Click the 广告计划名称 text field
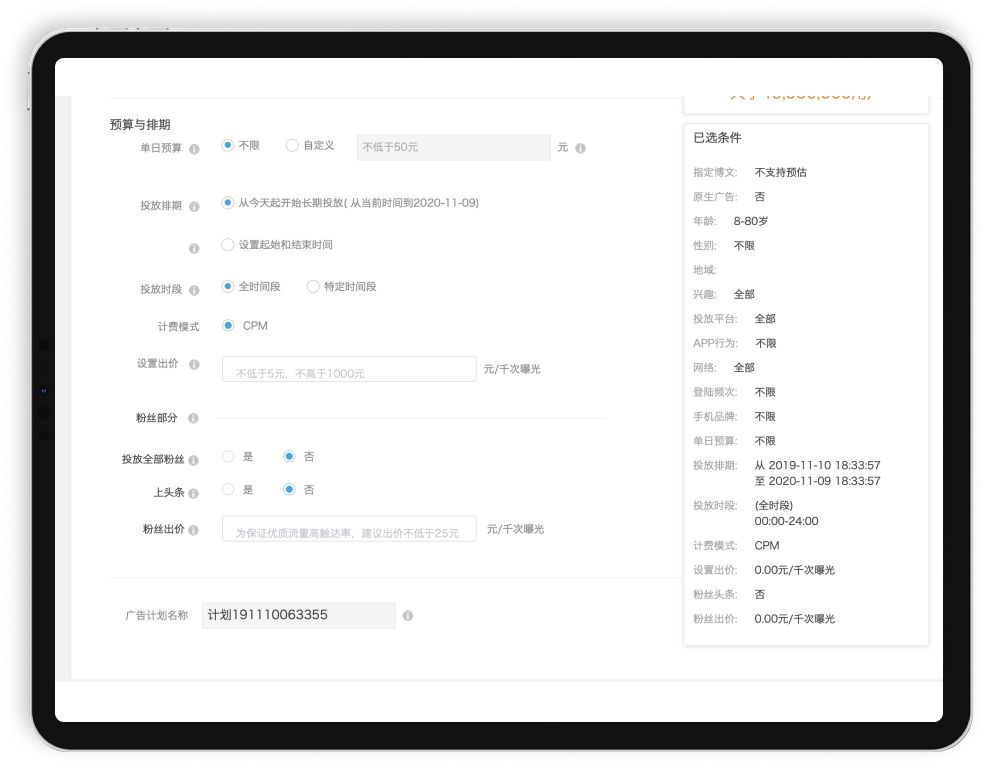986x765 pixels. [298, 615]
